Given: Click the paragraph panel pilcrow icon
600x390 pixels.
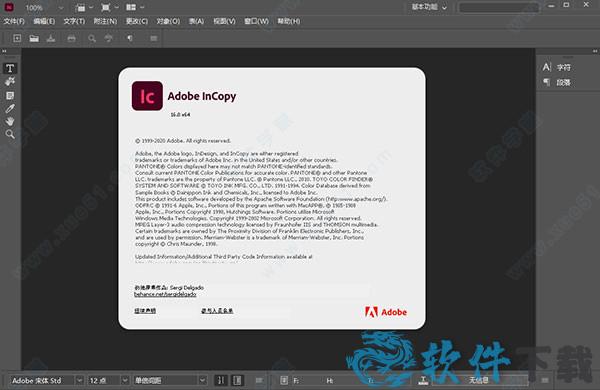Looking at the screenshot, I should coord(546,82).
